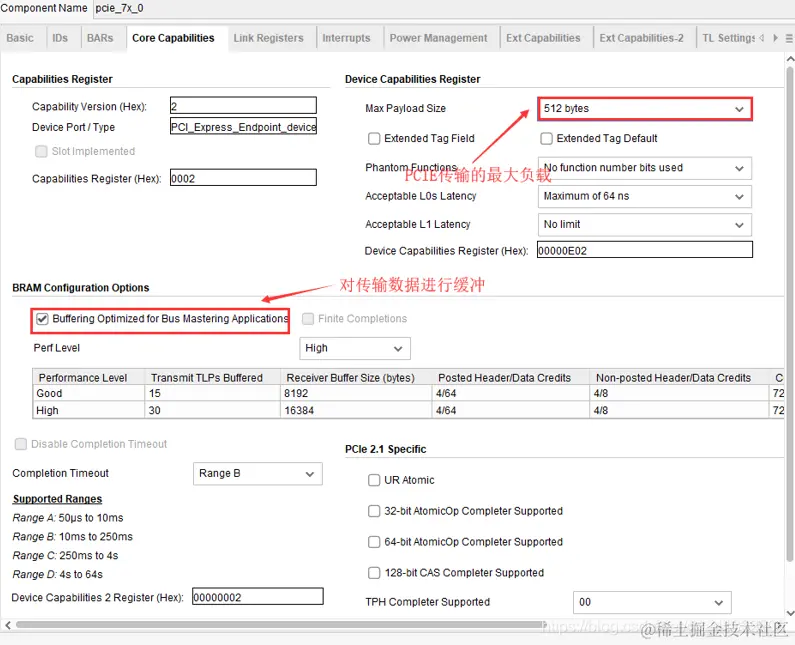Image resolution: width=795 pixels, height=645 pixels.
Task: Open the Perf Level dropdown
Action: [355, 348]
